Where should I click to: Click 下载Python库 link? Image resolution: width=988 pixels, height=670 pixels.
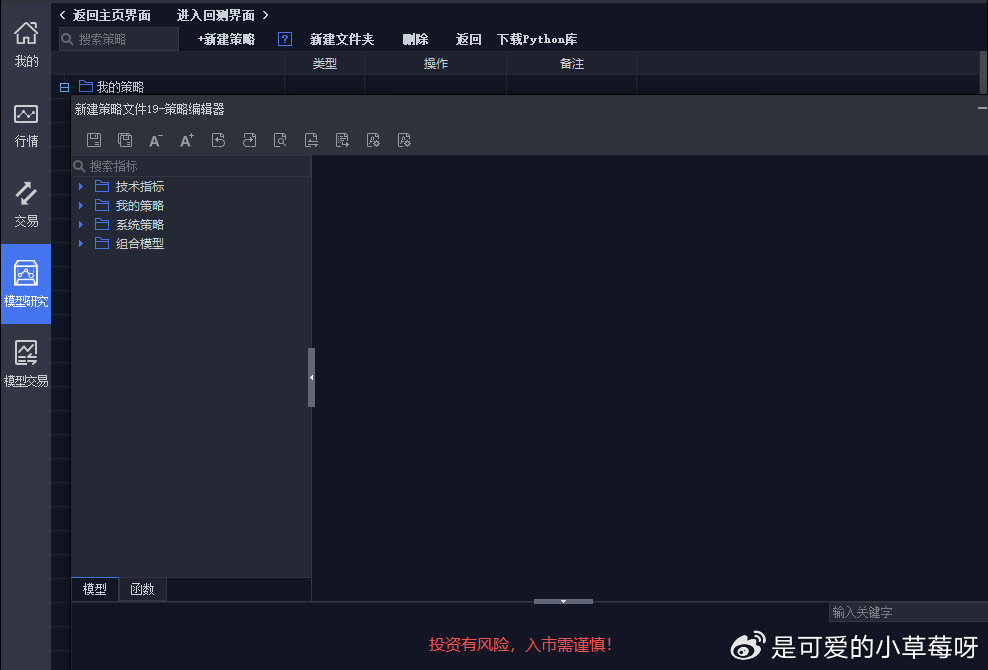(x=537, y=39)
